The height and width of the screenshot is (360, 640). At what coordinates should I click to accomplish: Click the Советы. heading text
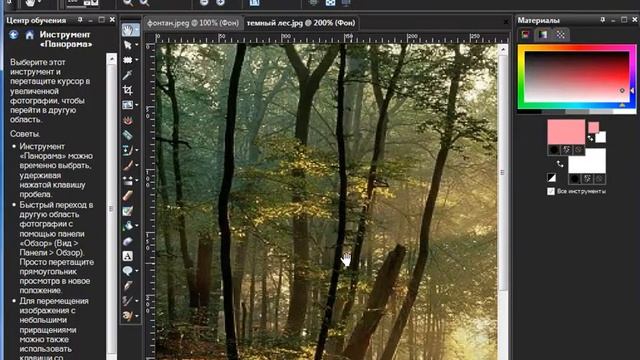coord(25,134)
